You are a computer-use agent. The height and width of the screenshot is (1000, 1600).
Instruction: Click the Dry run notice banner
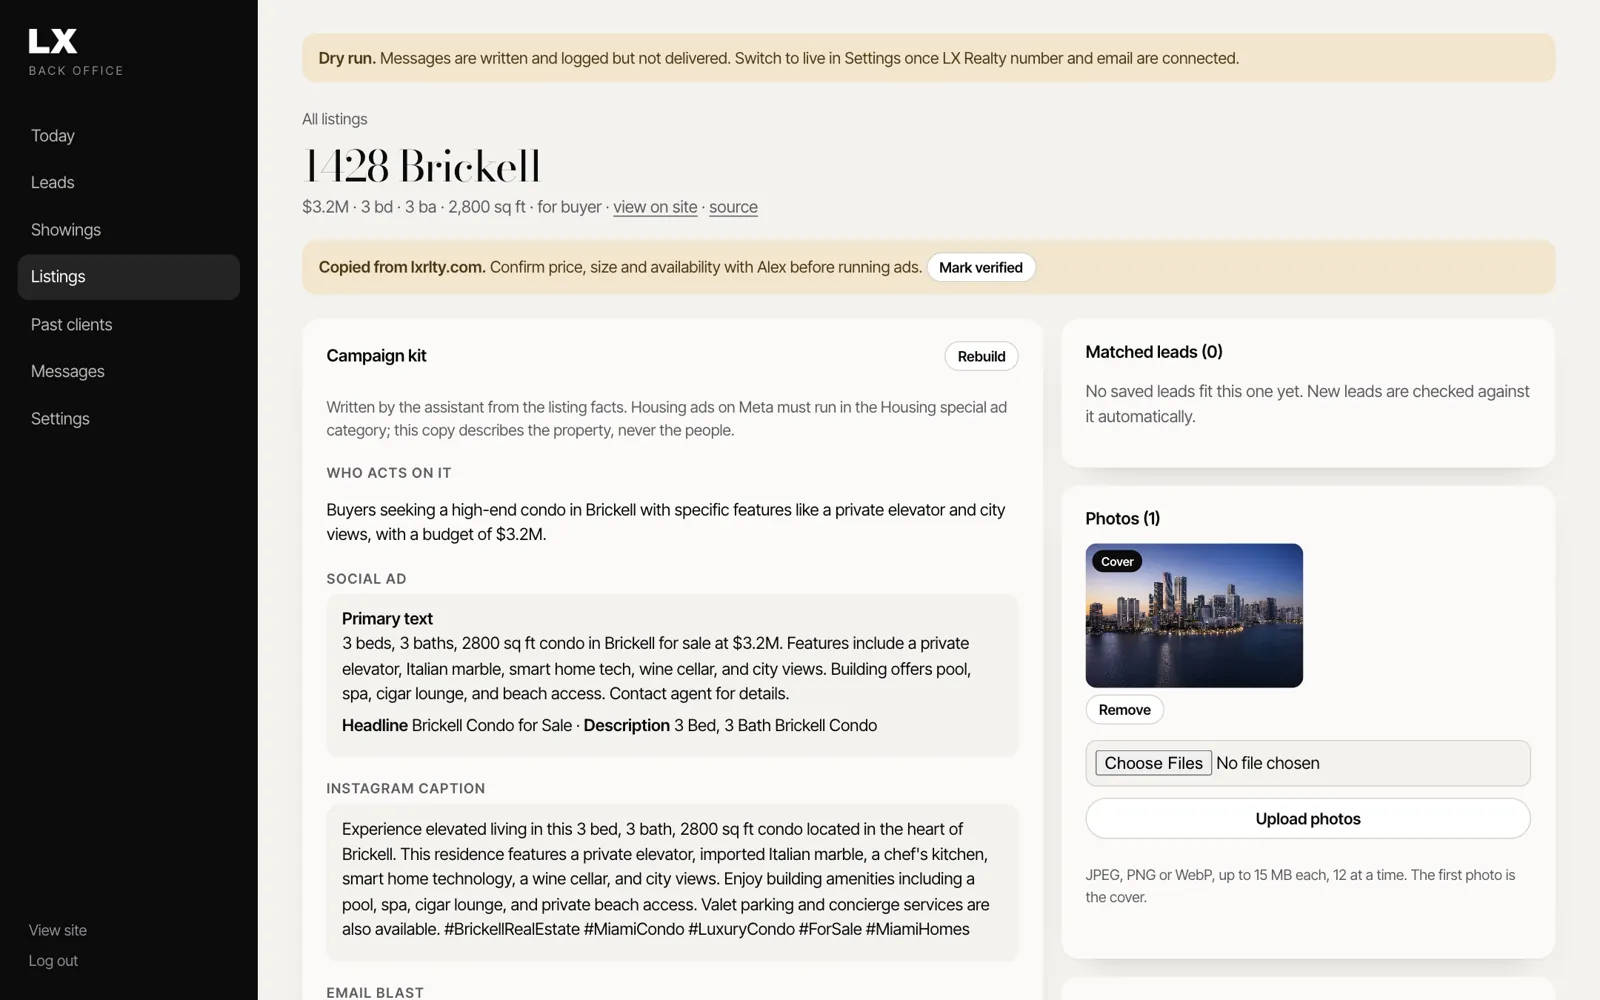[x=928, y=59]
